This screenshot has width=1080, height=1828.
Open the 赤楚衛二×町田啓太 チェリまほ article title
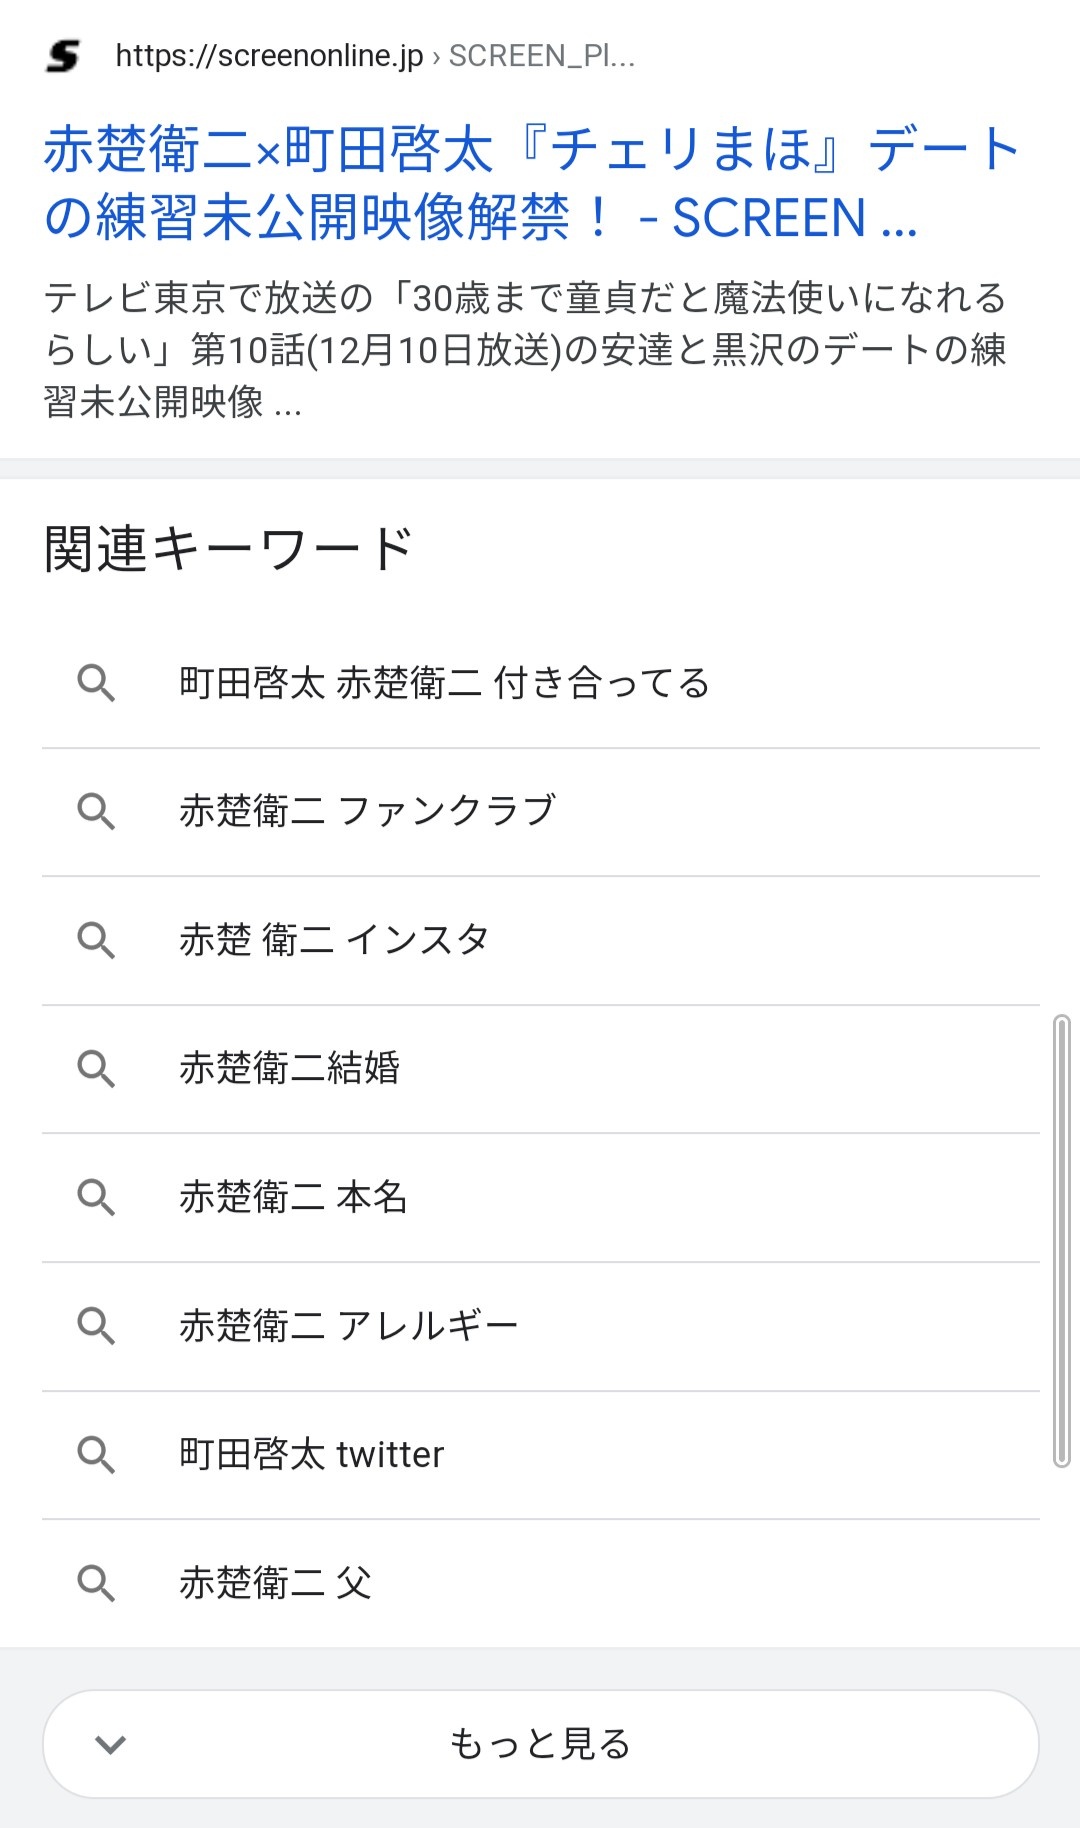click(530, 183)
